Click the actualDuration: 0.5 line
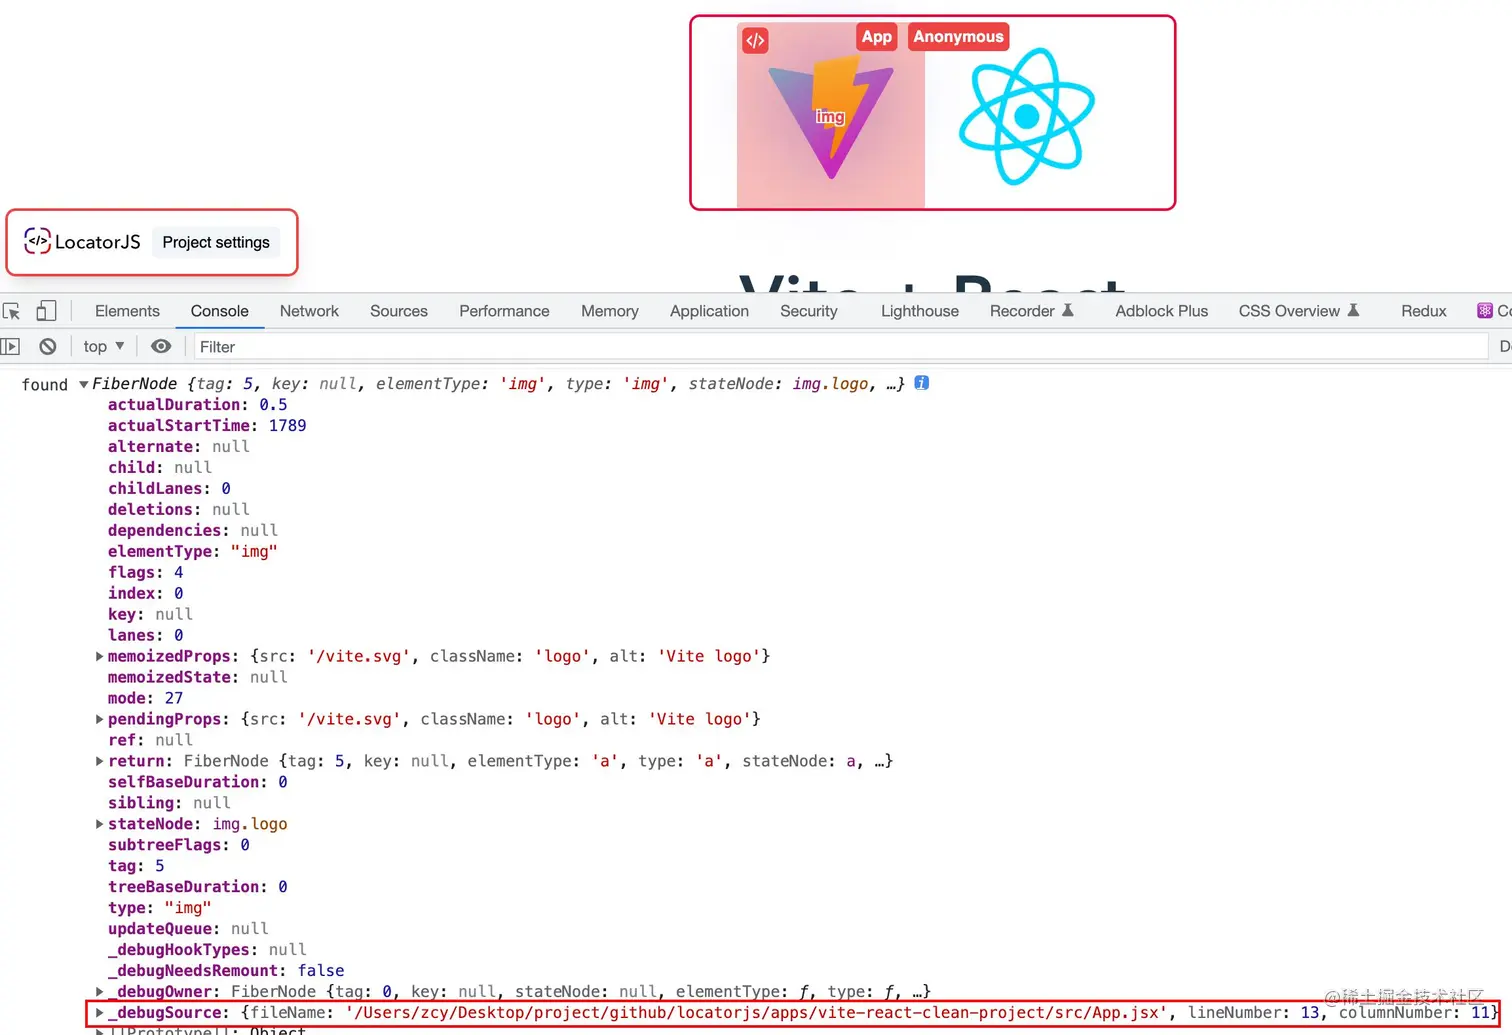Image resolution: width=1512 pixels, height=1035 pixels. pos(198,405)
